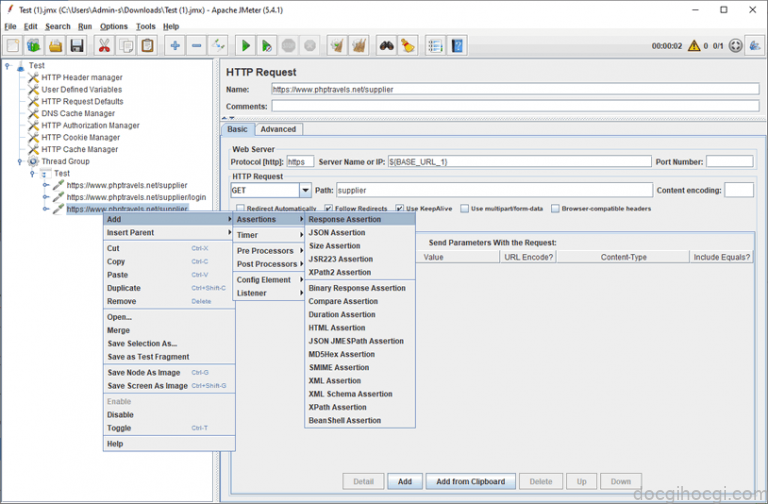This screenshot has width=768, height=504.
Task: Select User Defined Variables tree item
Action: pos(81,90)
